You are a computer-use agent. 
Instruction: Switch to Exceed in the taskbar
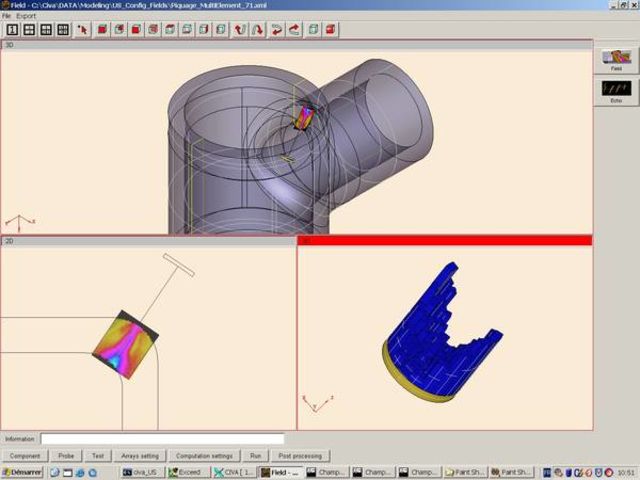click(187, 472)
